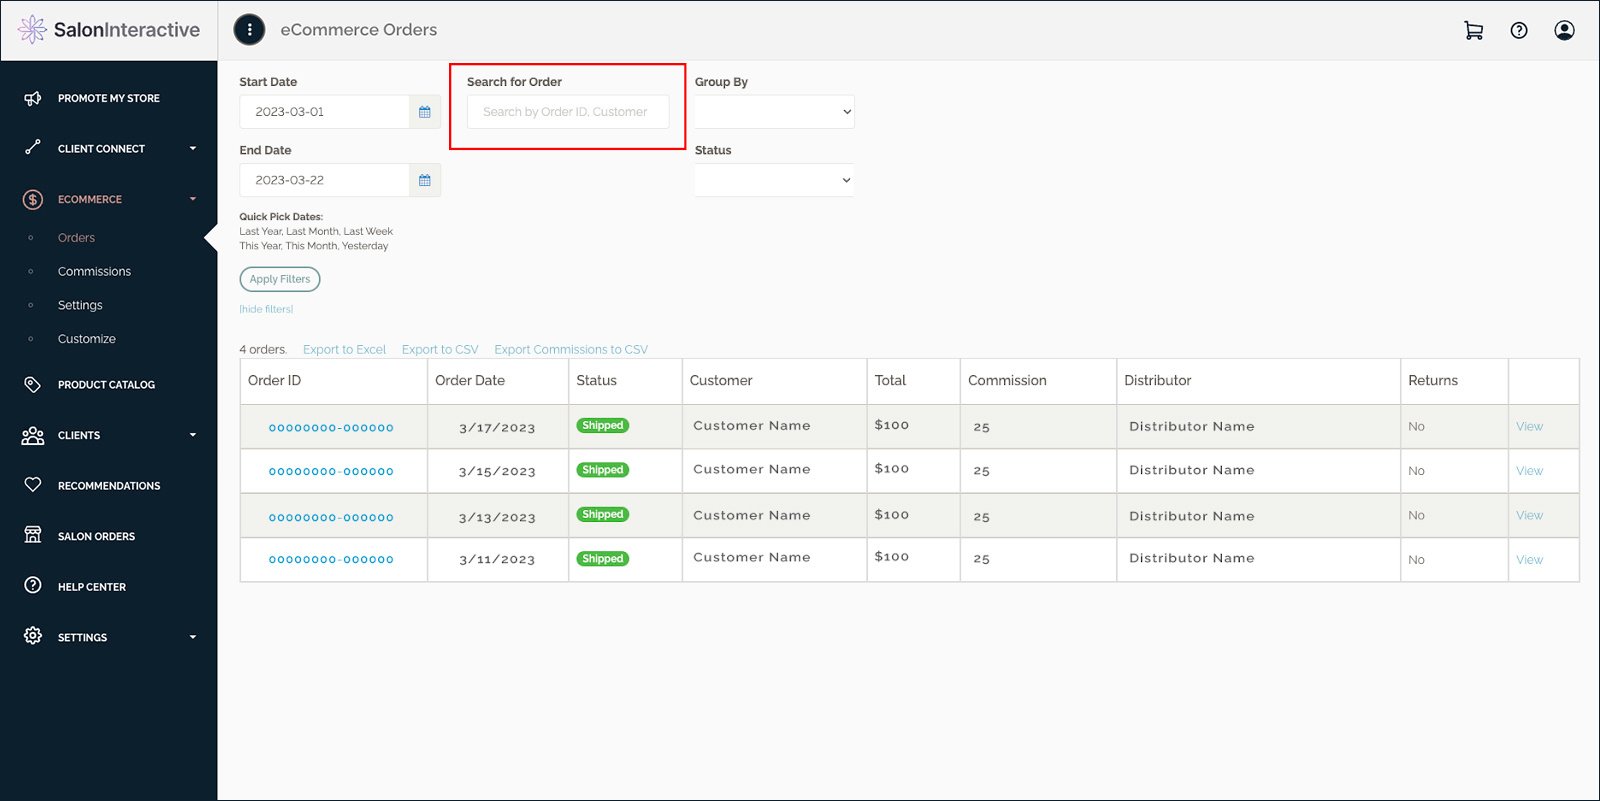Go to Commissions in the eCommerce submenu

click(x=94, y=271)
